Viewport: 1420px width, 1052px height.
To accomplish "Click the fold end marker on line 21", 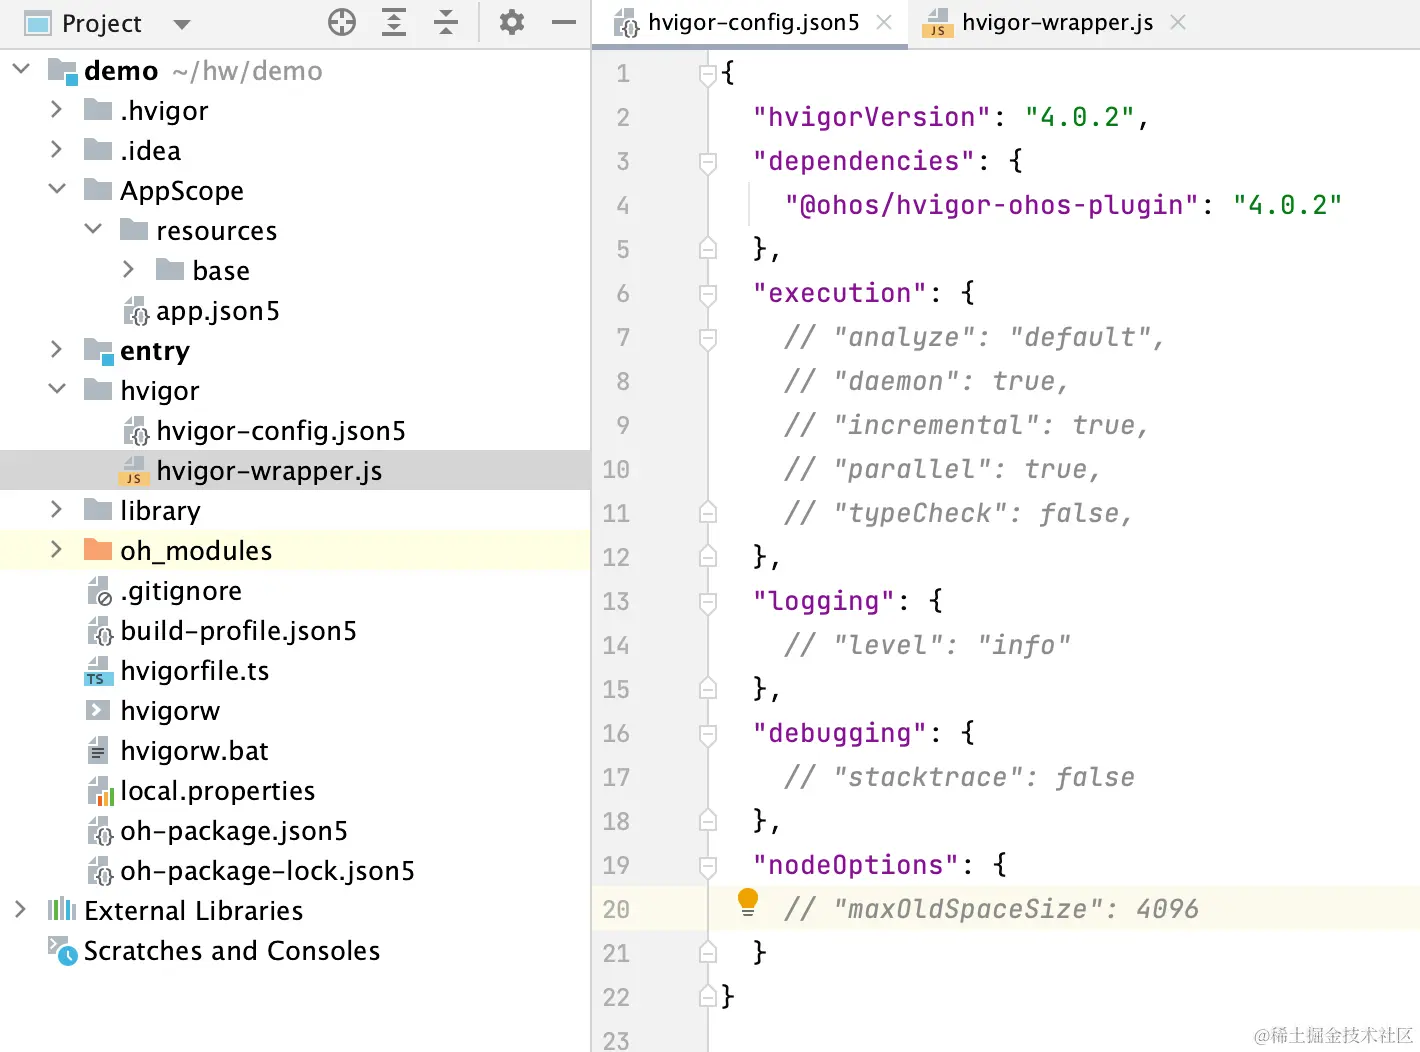I will tap(708, 952).
